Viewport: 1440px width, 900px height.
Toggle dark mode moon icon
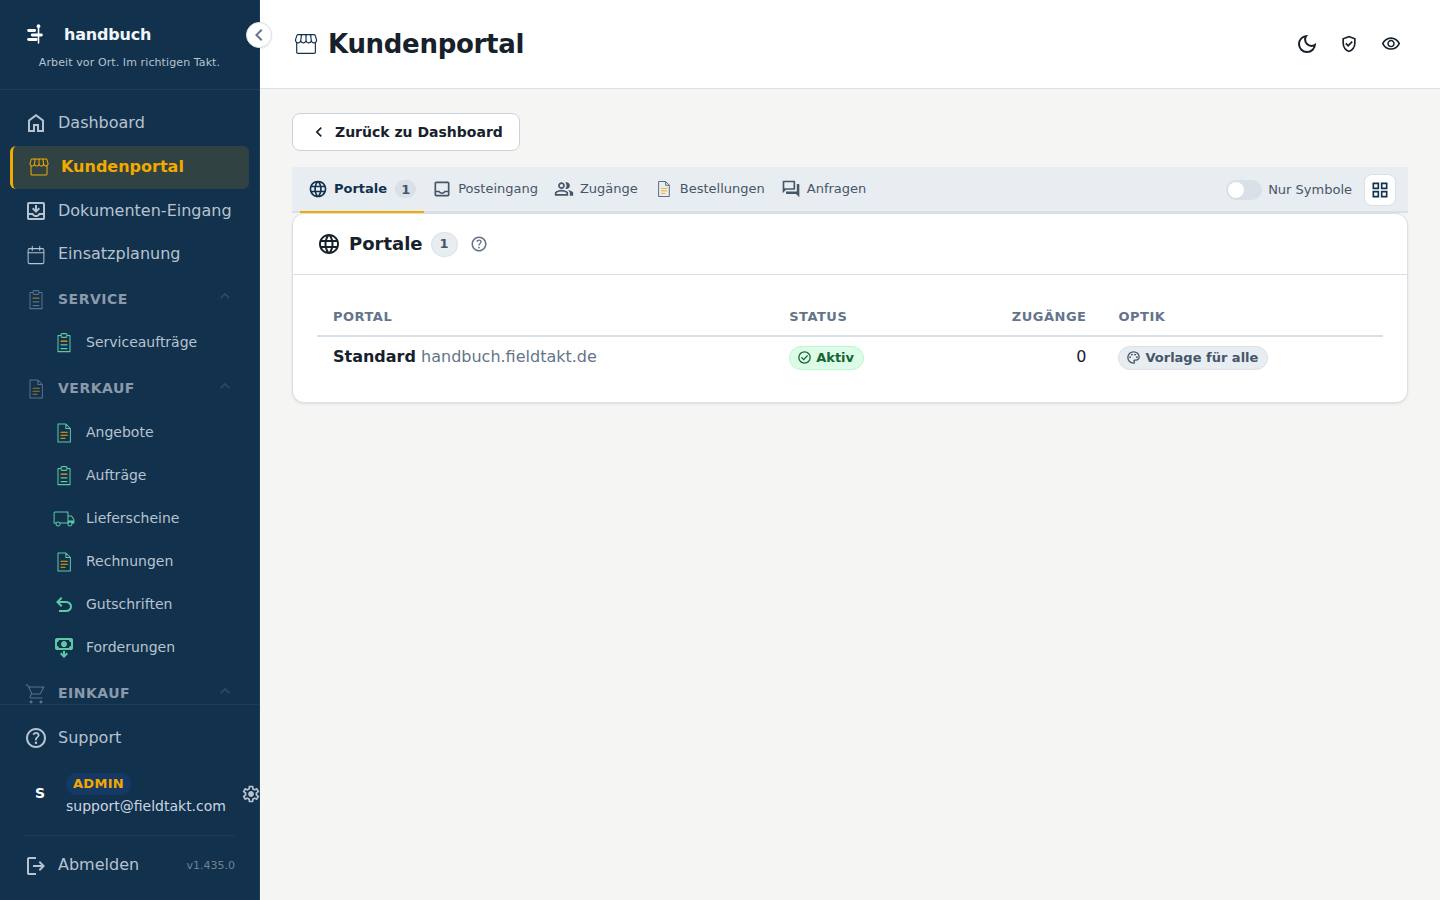[1307, 44]
